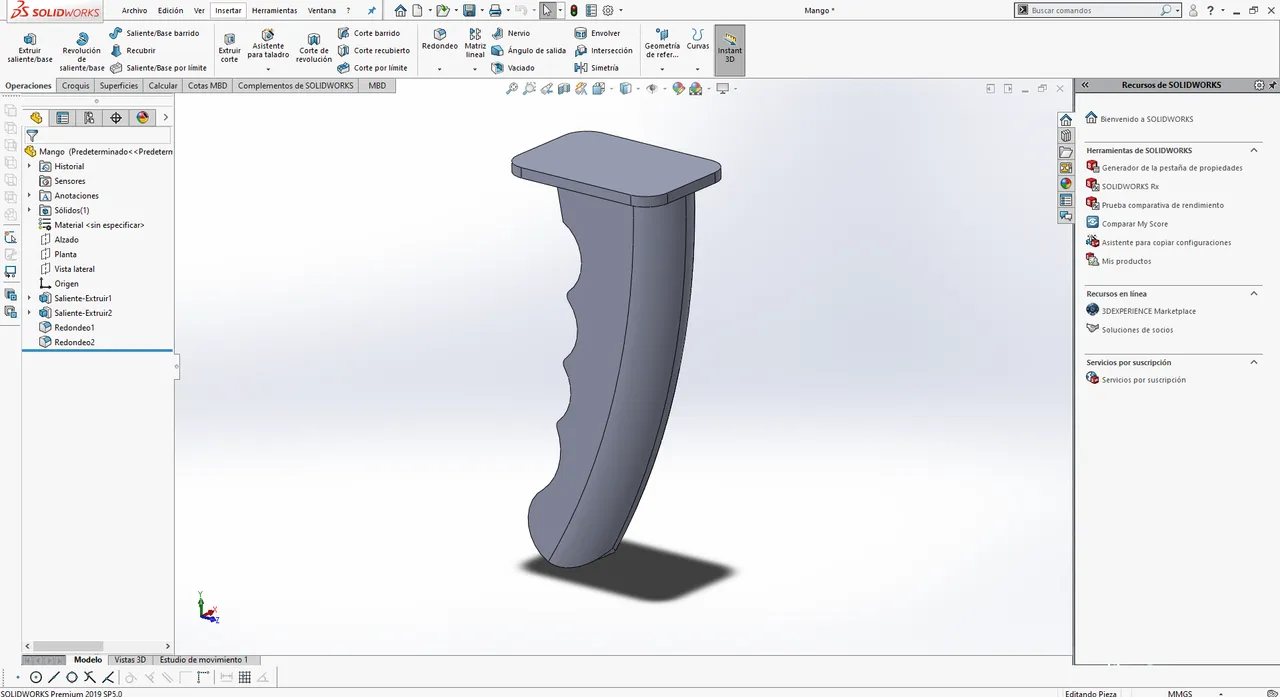The height and width of the screenshot is (697, 1280).
Task: Click the Print icon in the top toolbar
Action: [494, 10]
